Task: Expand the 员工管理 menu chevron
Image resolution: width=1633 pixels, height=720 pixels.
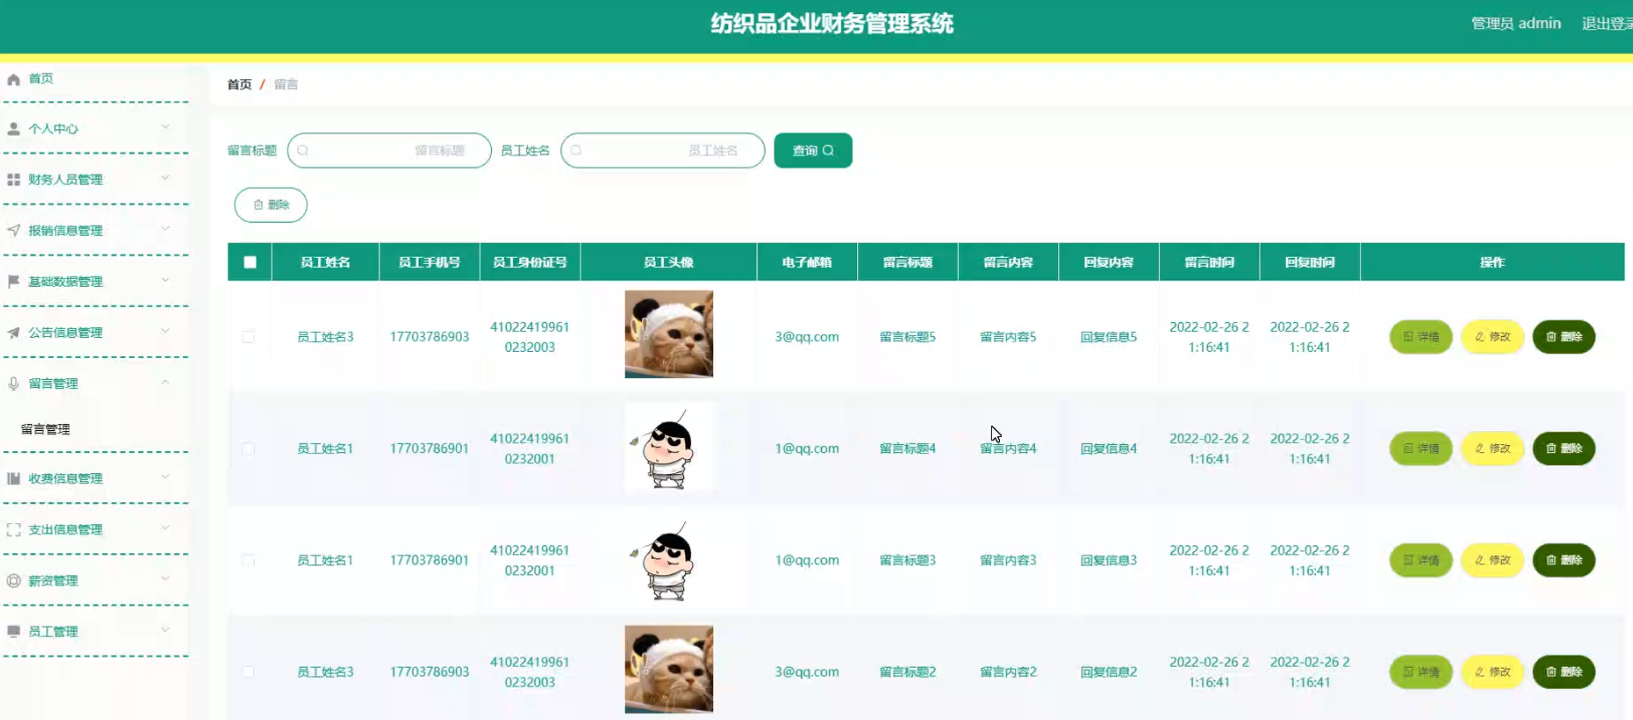Action: (x=166, y=630)
